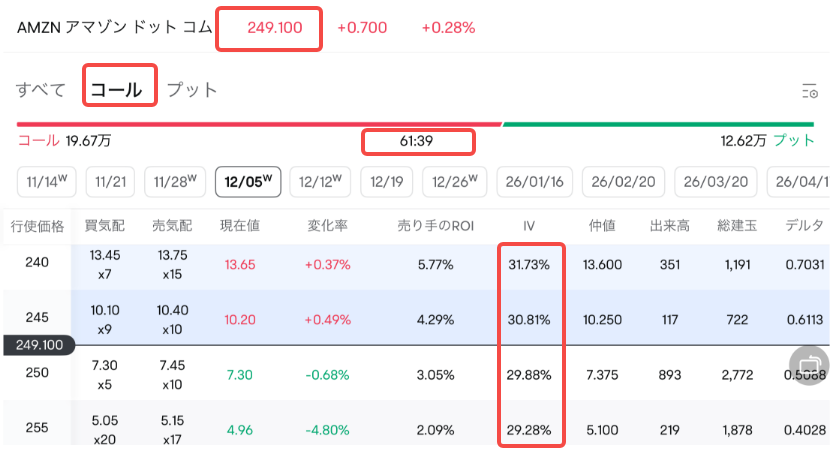Screen dimensions: 831x450
Task: Click the 買気配 column header
Action: click(104, 226)
